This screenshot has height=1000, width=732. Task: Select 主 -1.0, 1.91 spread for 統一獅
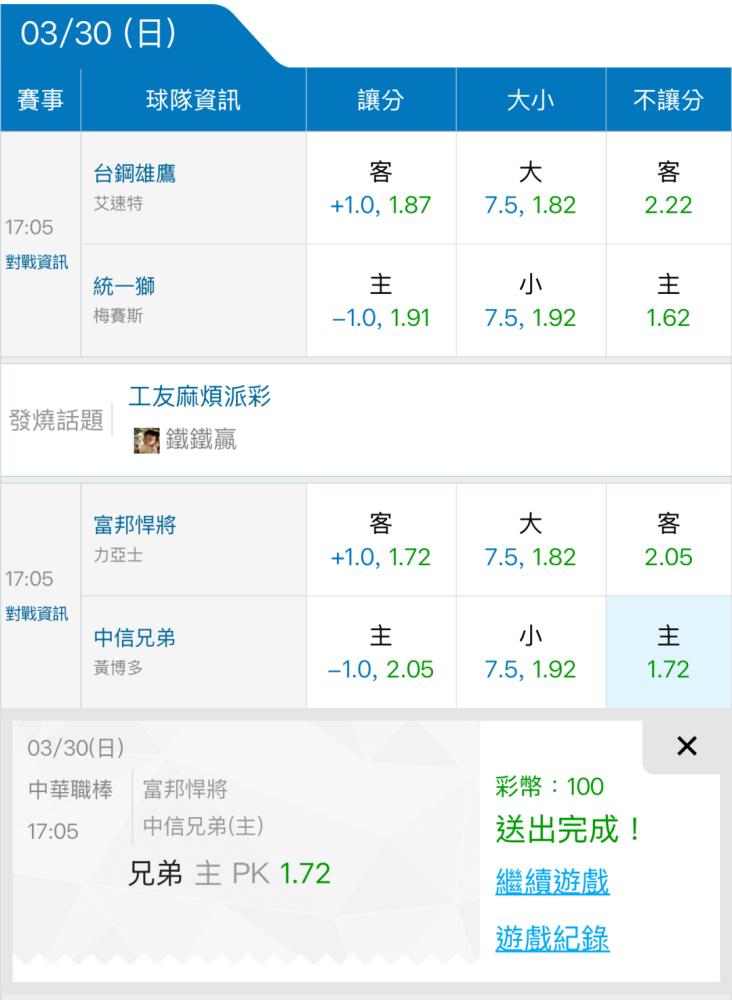coord(381,300)
